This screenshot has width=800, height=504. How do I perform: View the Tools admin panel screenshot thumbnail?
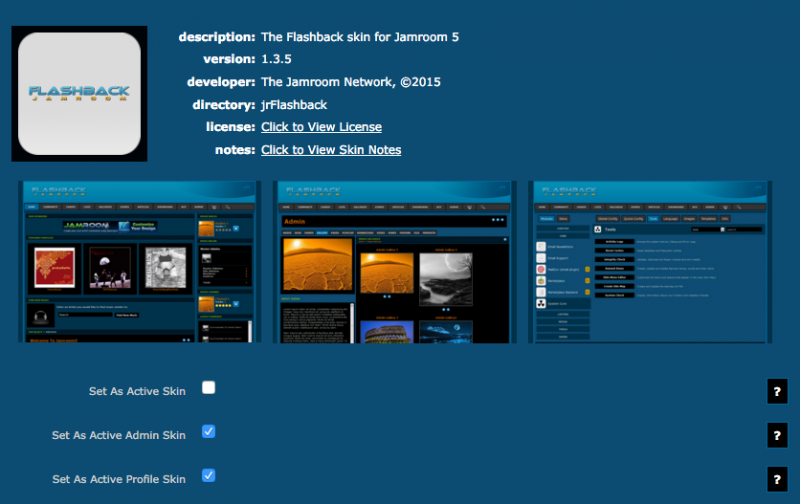[x=650, y=262]
